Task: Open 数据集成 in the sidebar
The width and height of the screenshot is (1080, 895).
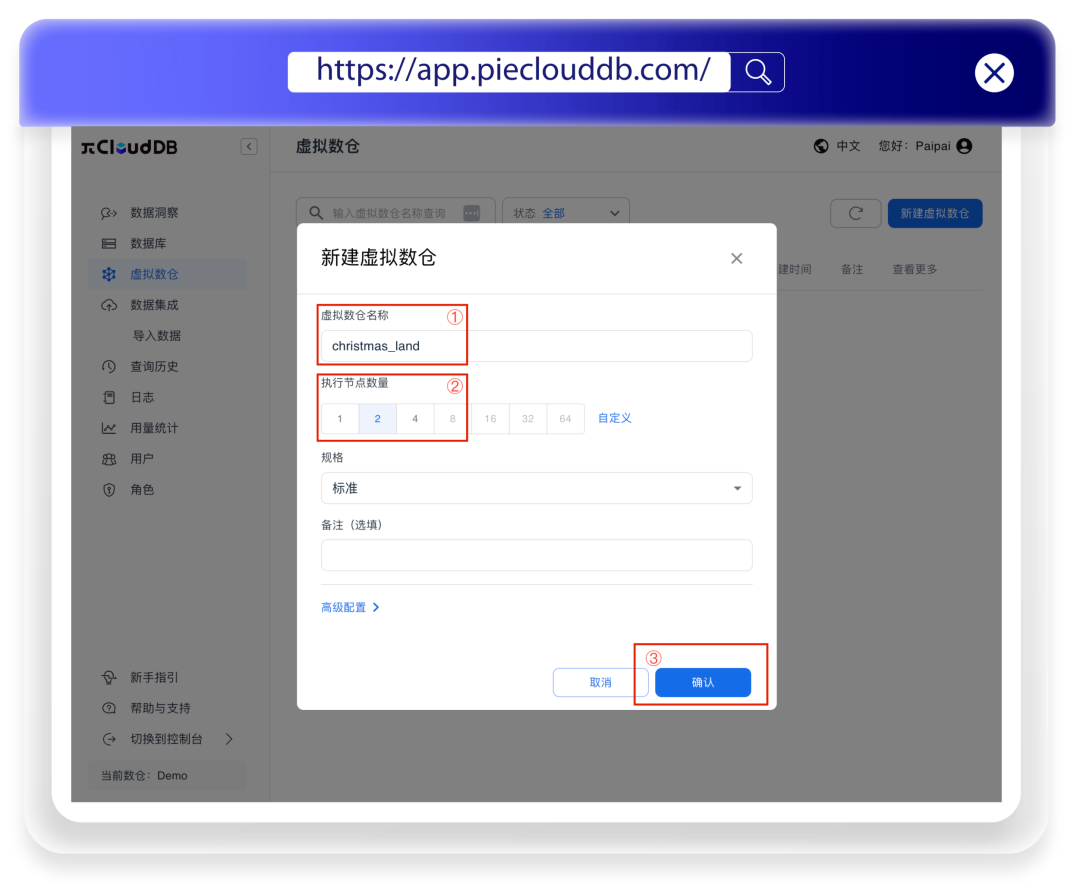Action: coord(154,305)
